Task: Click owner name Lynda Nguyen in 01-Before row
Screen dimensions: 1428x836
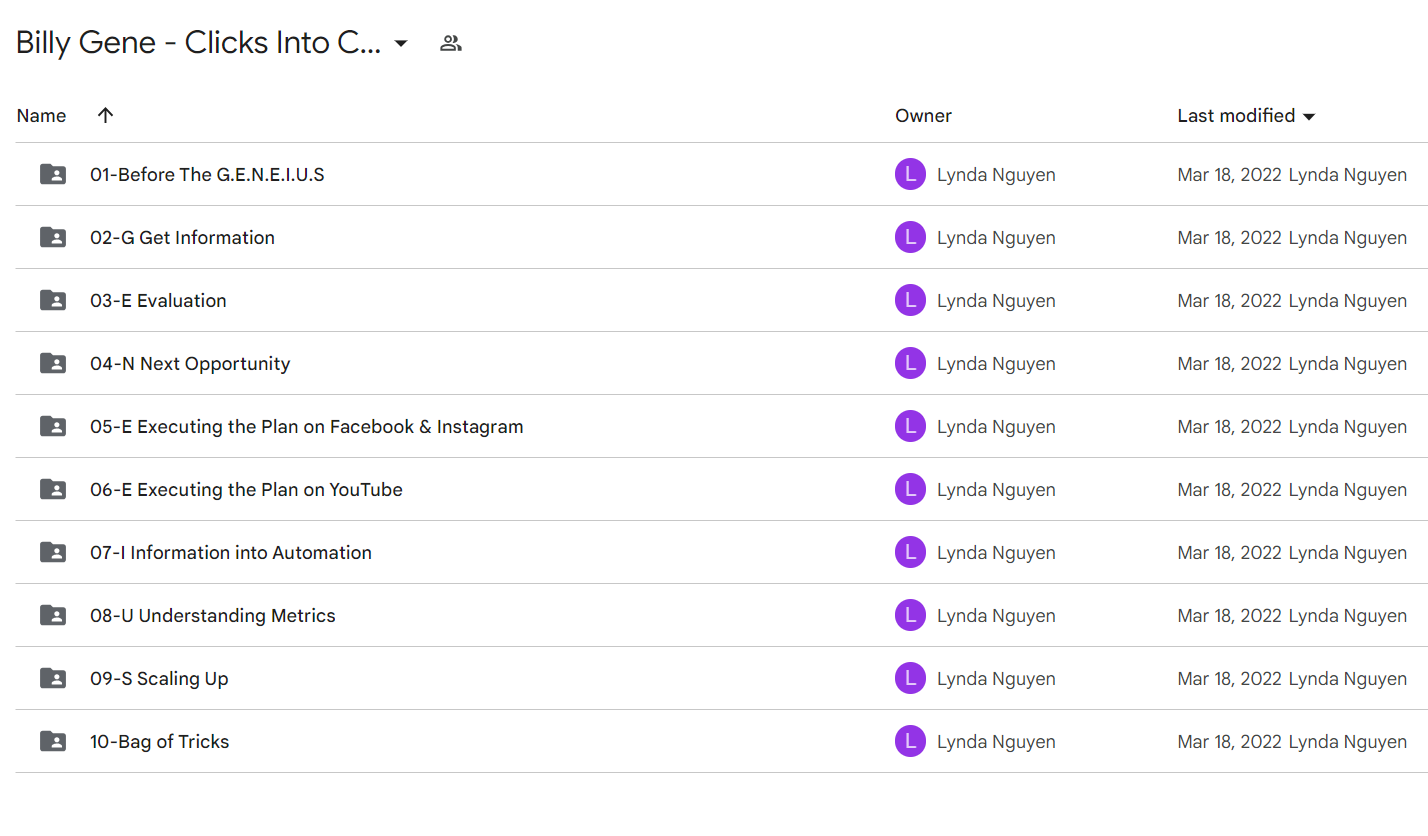Action: 996,175
